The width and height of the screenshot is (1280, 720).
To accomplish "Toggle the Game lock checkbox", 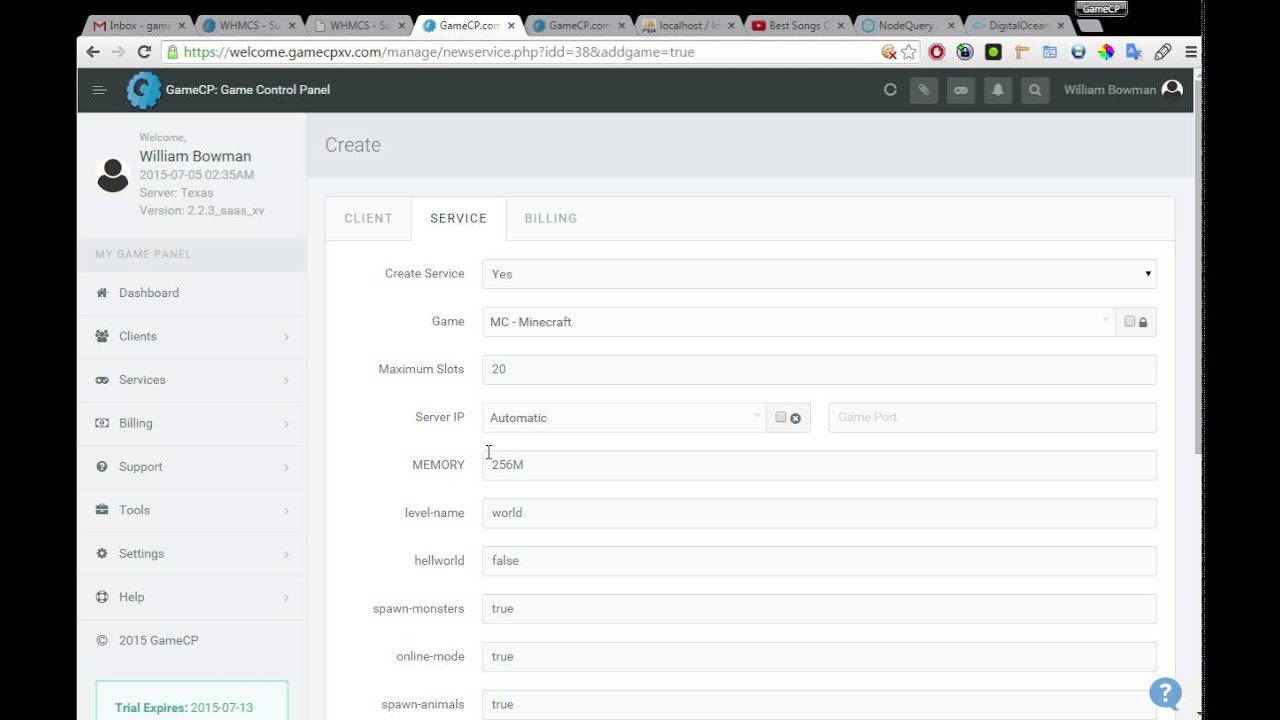I will coord(1130,322).
